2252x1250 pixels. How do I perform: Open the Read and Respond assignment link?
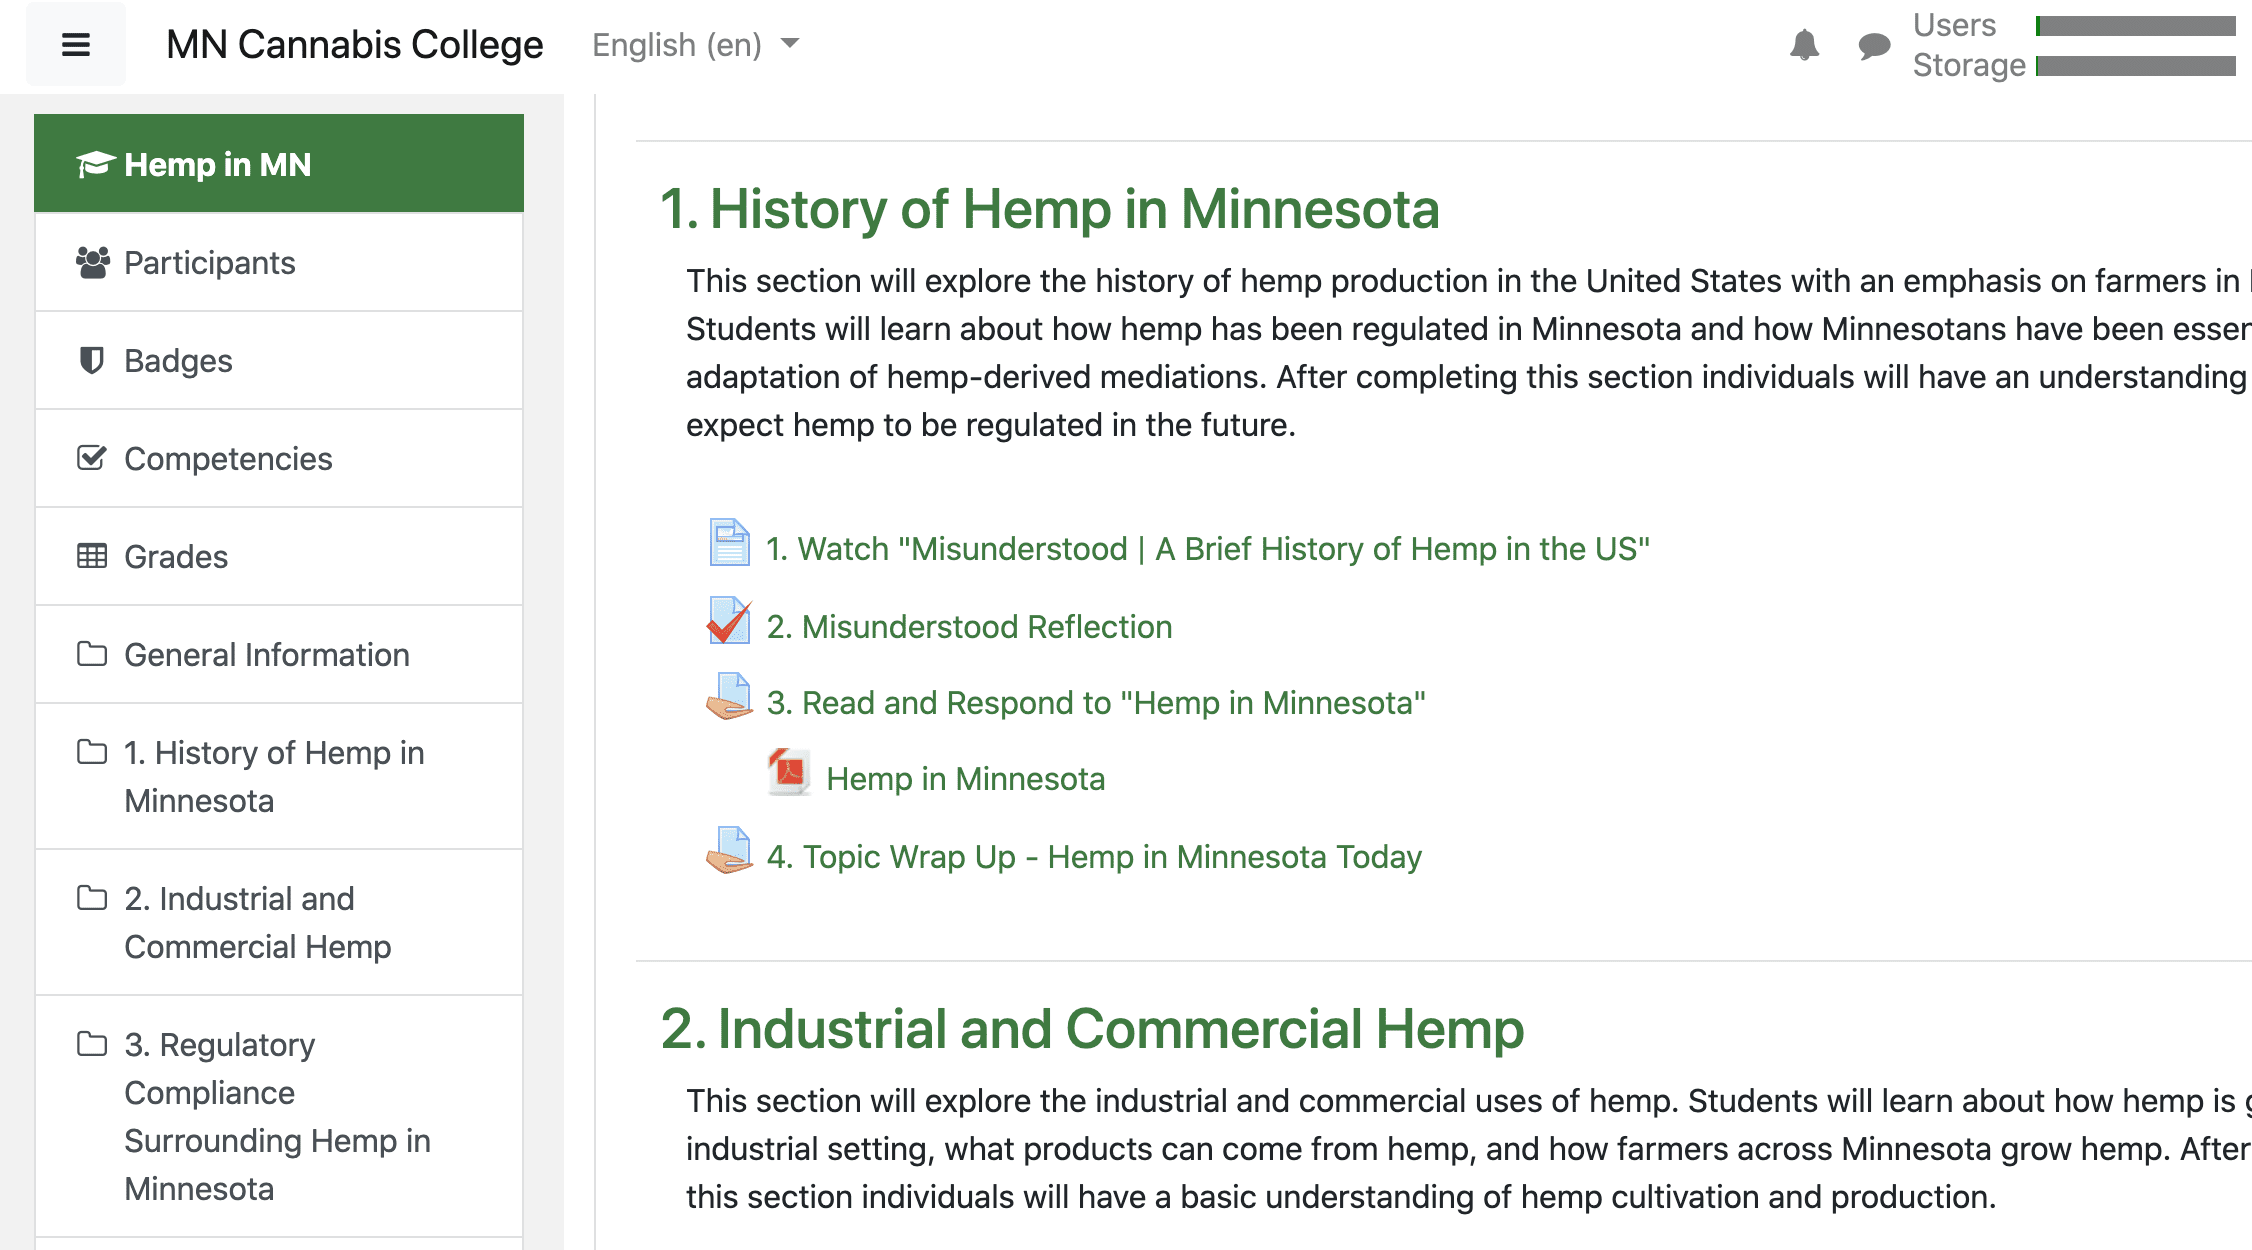coord(1095,703)
